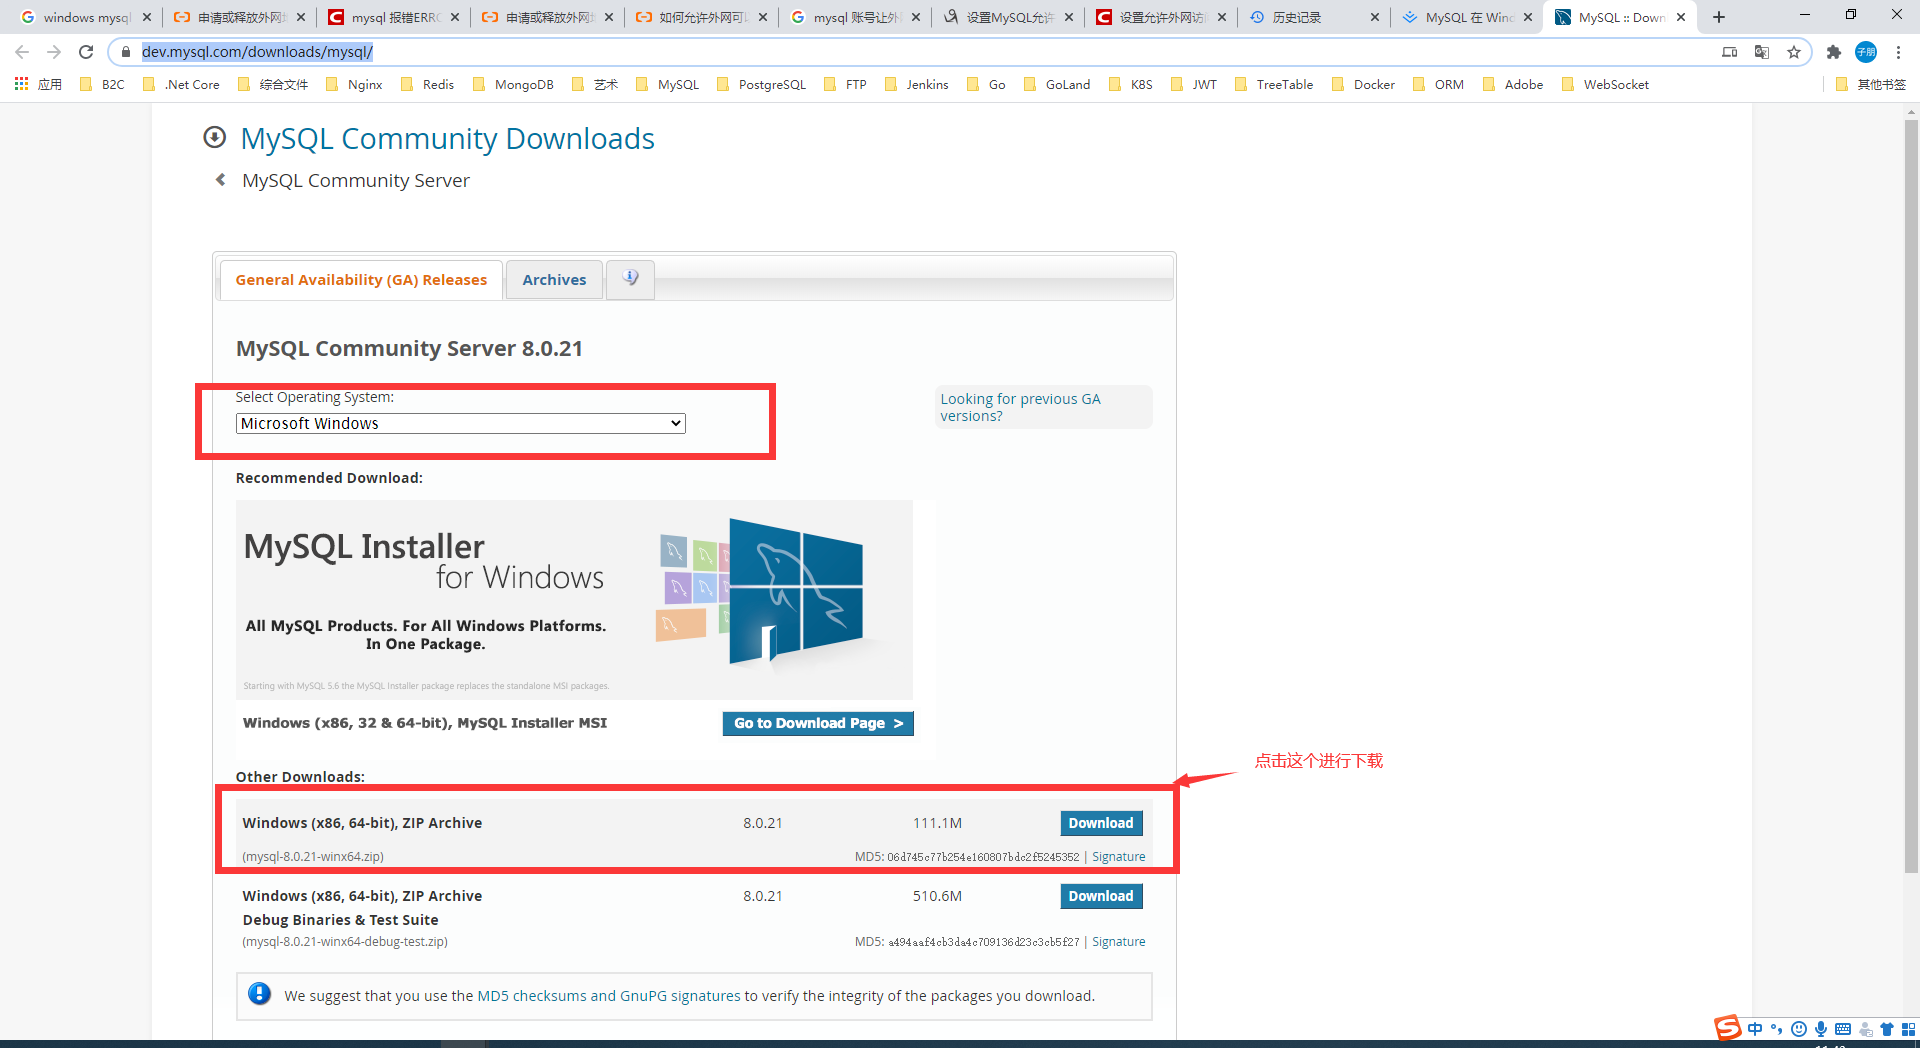Click the MySQL Community Downloads heading link
This screenshot has width=1920, height=1048.
447,138
